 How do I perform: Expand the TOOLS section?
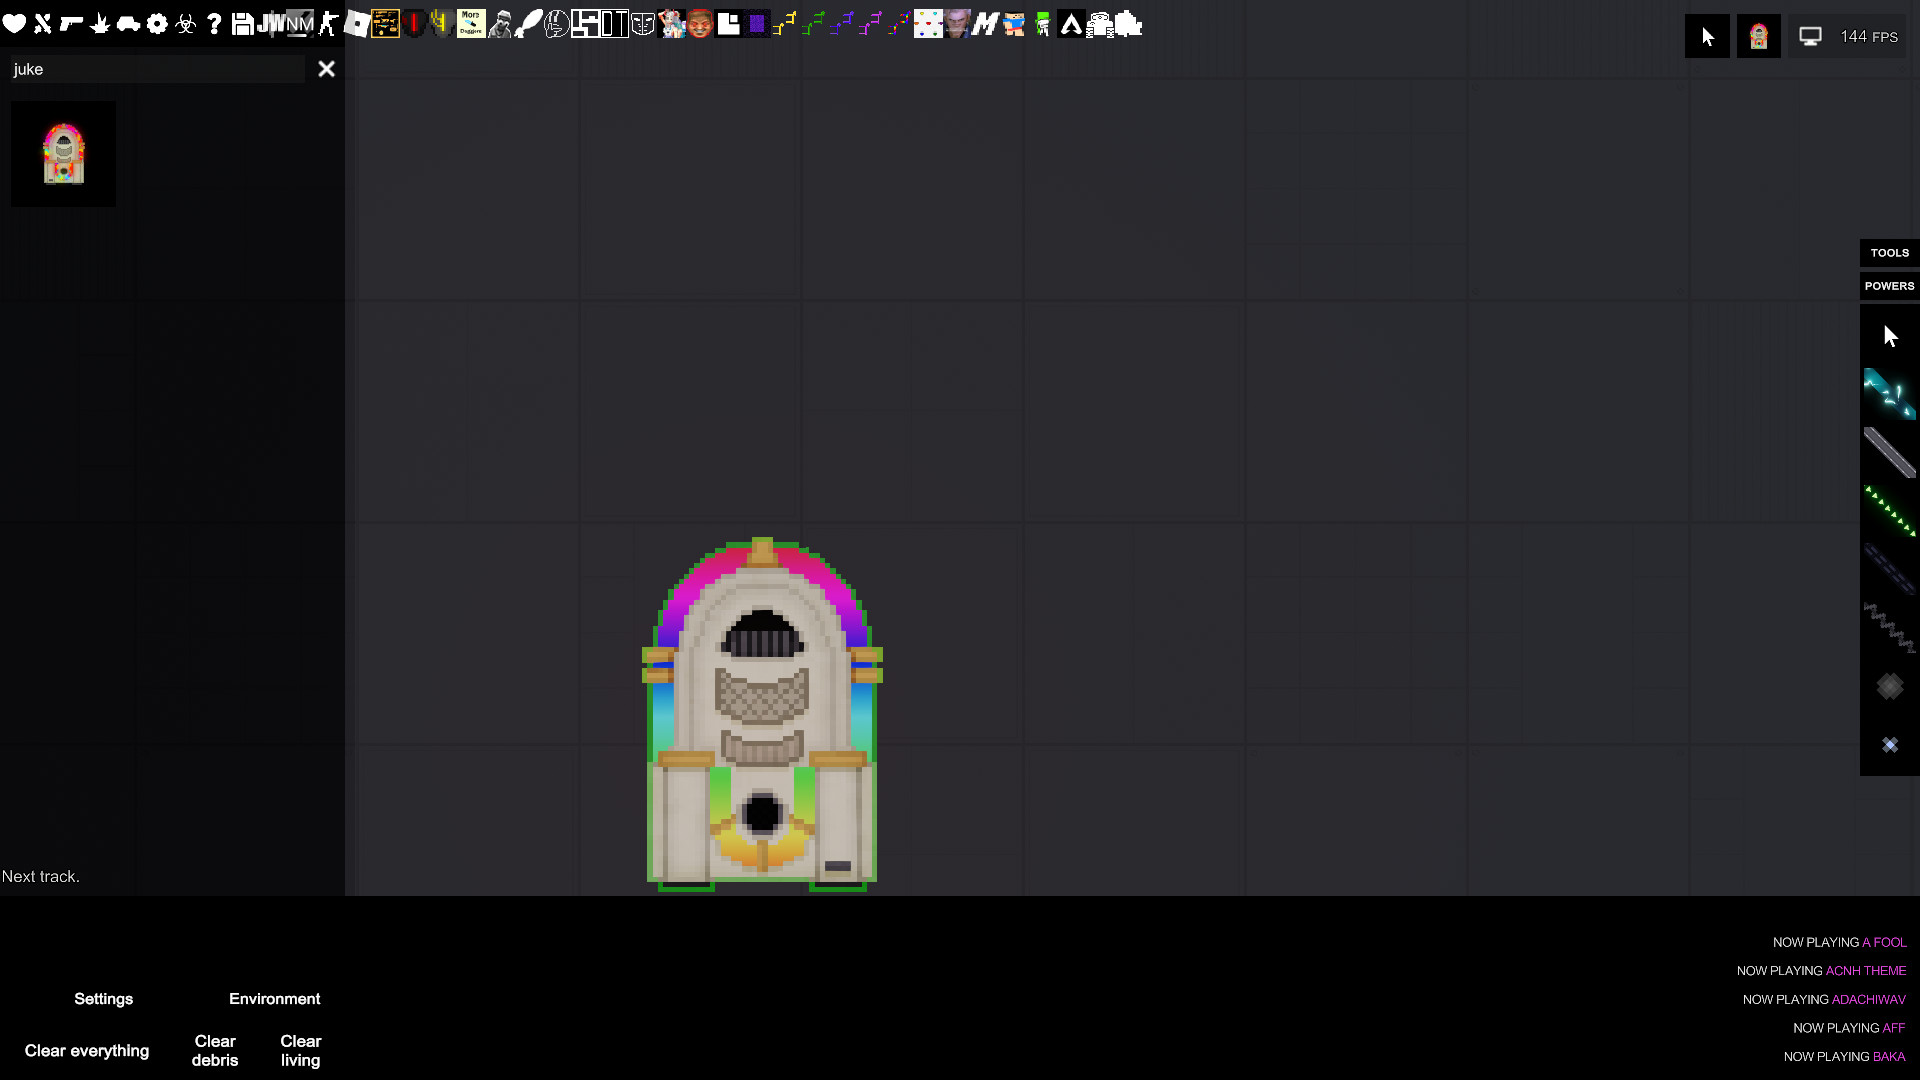point(1889,252)
